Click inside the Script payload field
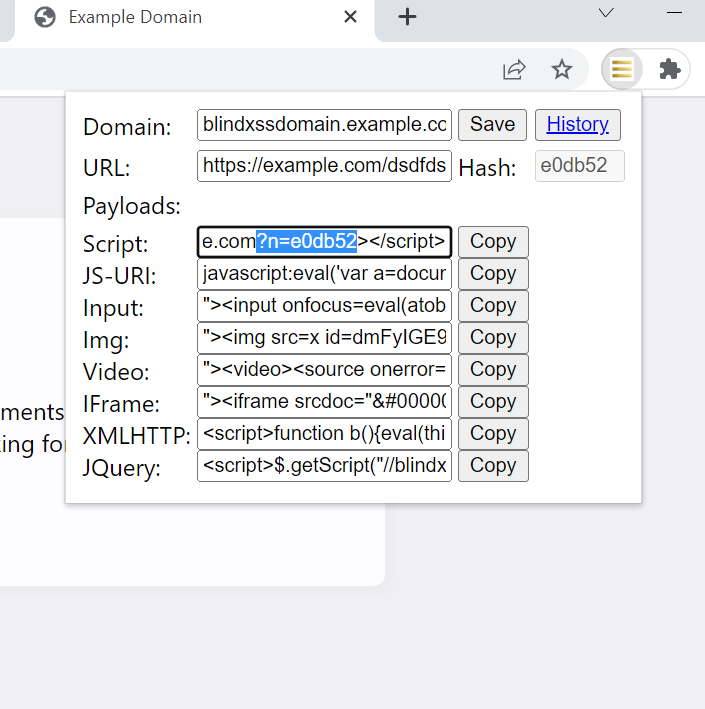This screenshot has height=709, width=705. click(x=324, y=242)
